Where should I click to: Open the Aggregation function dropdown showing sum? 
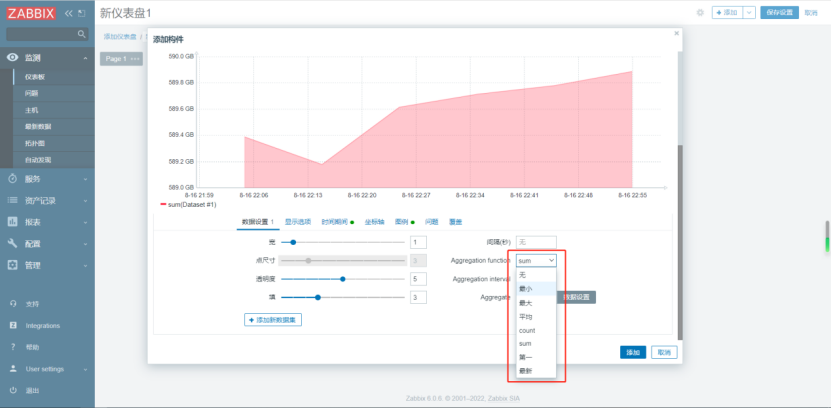point(536,261)
